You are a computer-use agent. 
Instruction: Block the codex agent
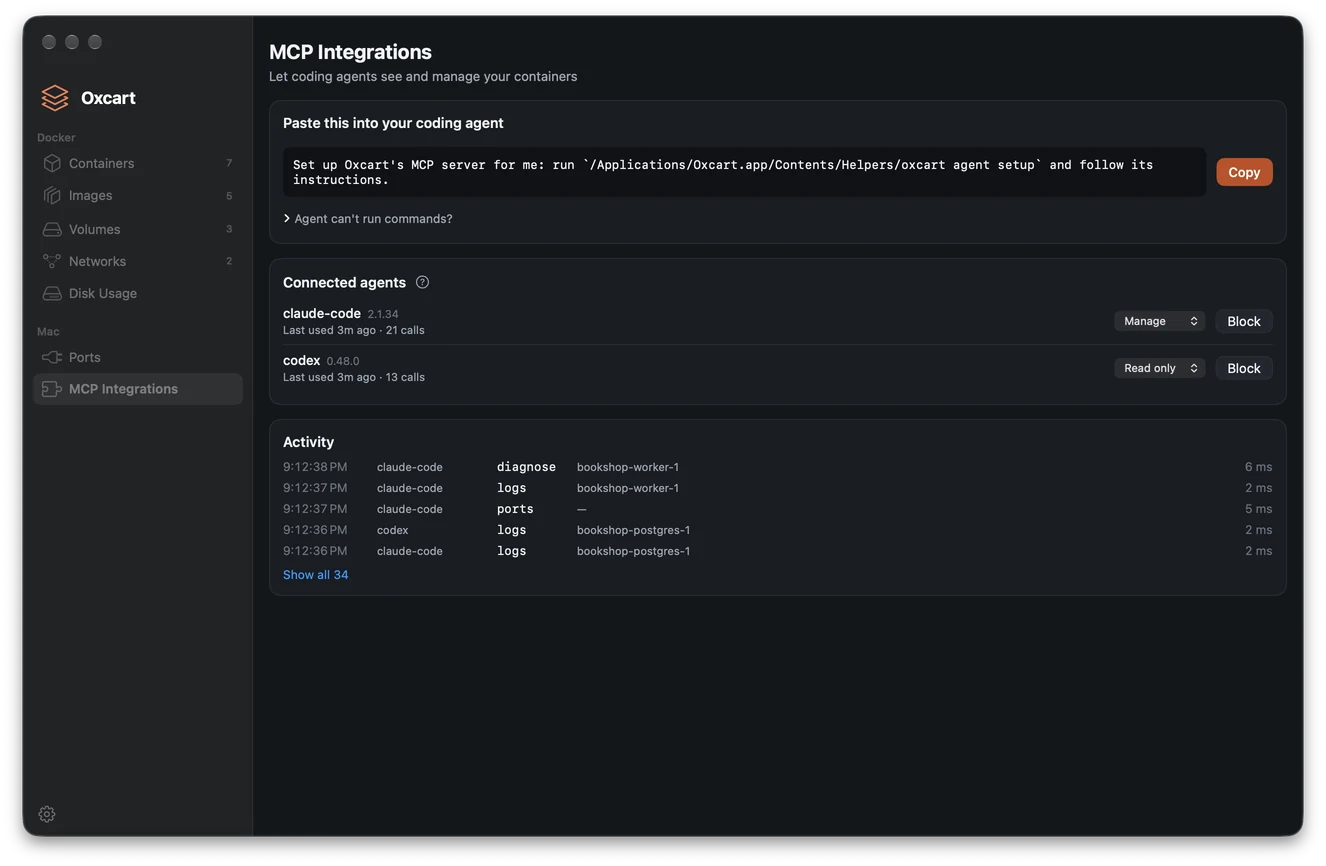[x=1244, y=368]
